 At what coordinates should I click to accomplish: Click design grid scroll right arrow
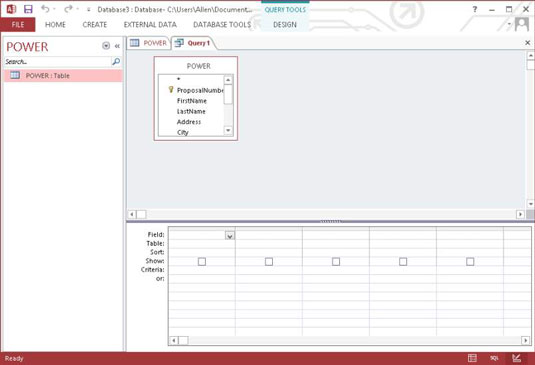525,340
